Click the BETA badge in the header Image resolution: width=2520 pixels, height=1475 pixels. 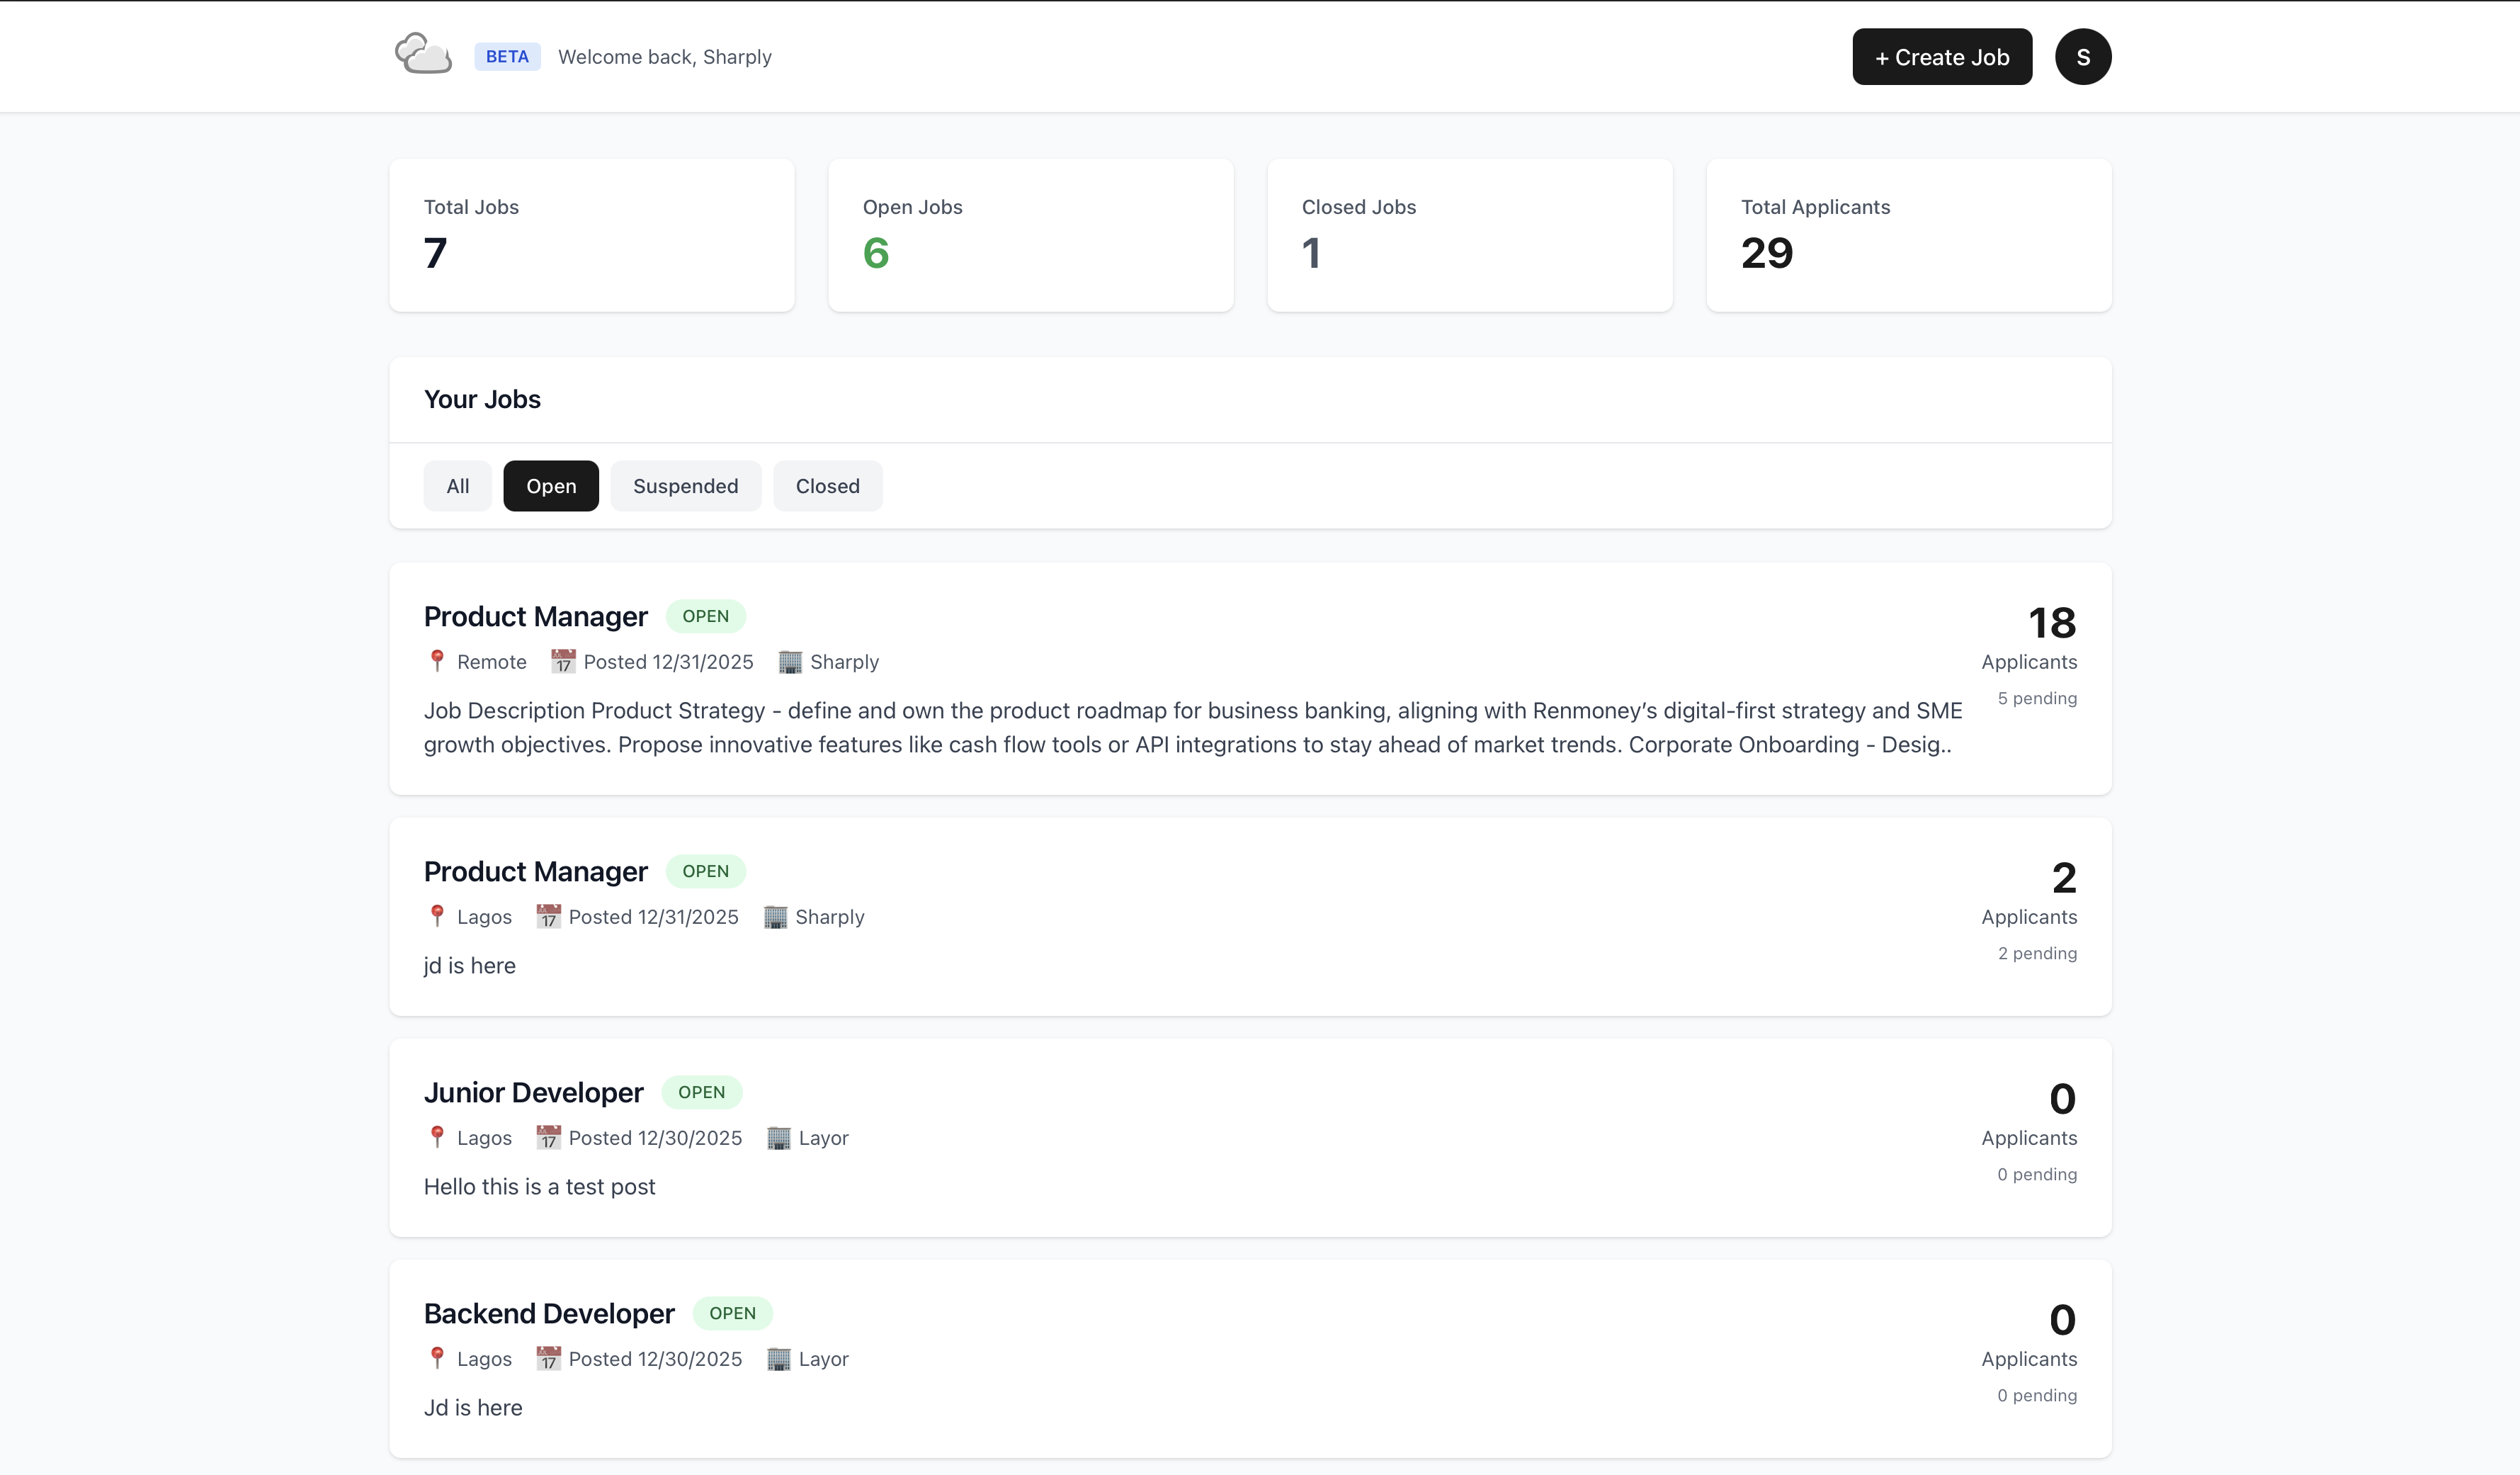pyautogui.click(x=506, y=56)
